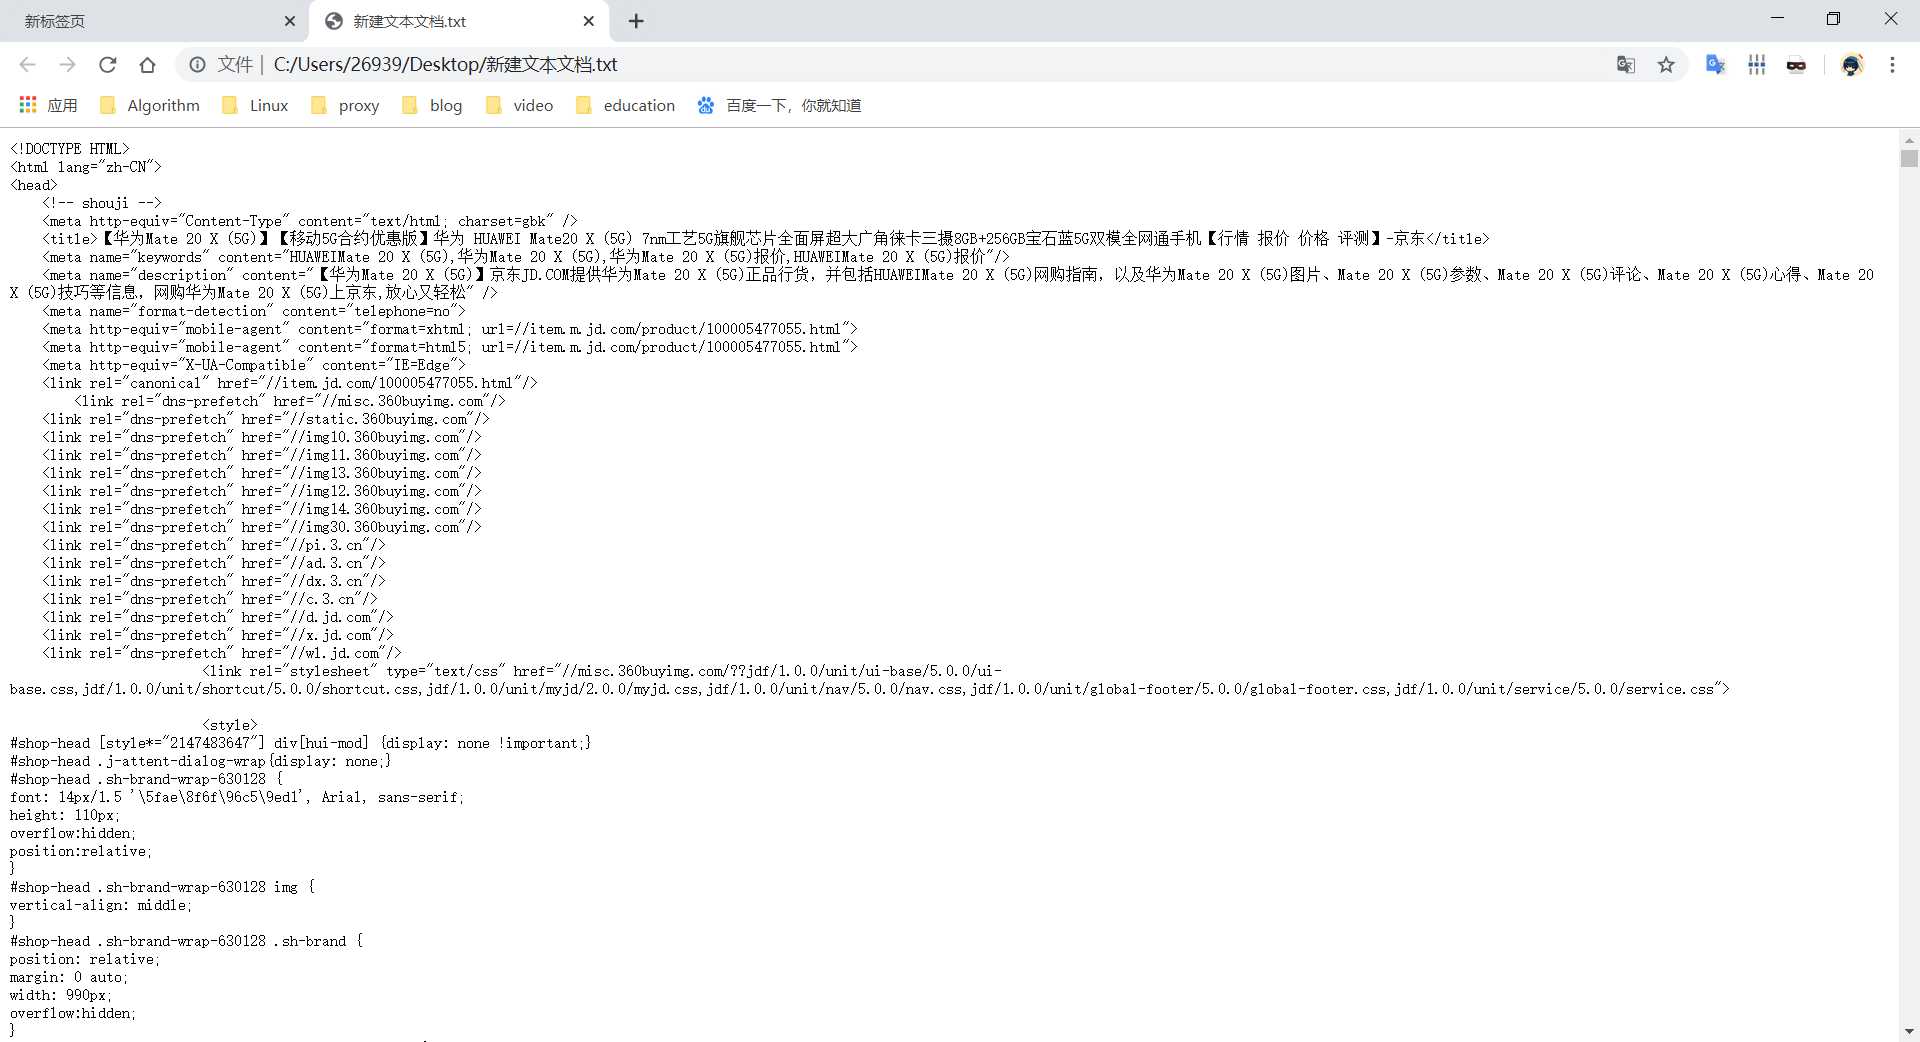This screenshot has width=1920, height=1042.
Task: Open the Google Translate extension
Action: click(x=1716, y=65)
